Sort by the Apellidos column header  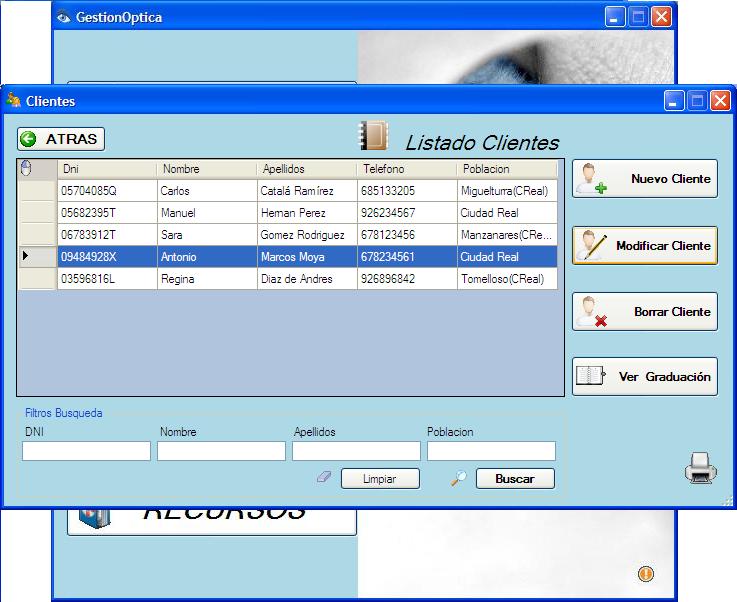click(307, 169)
